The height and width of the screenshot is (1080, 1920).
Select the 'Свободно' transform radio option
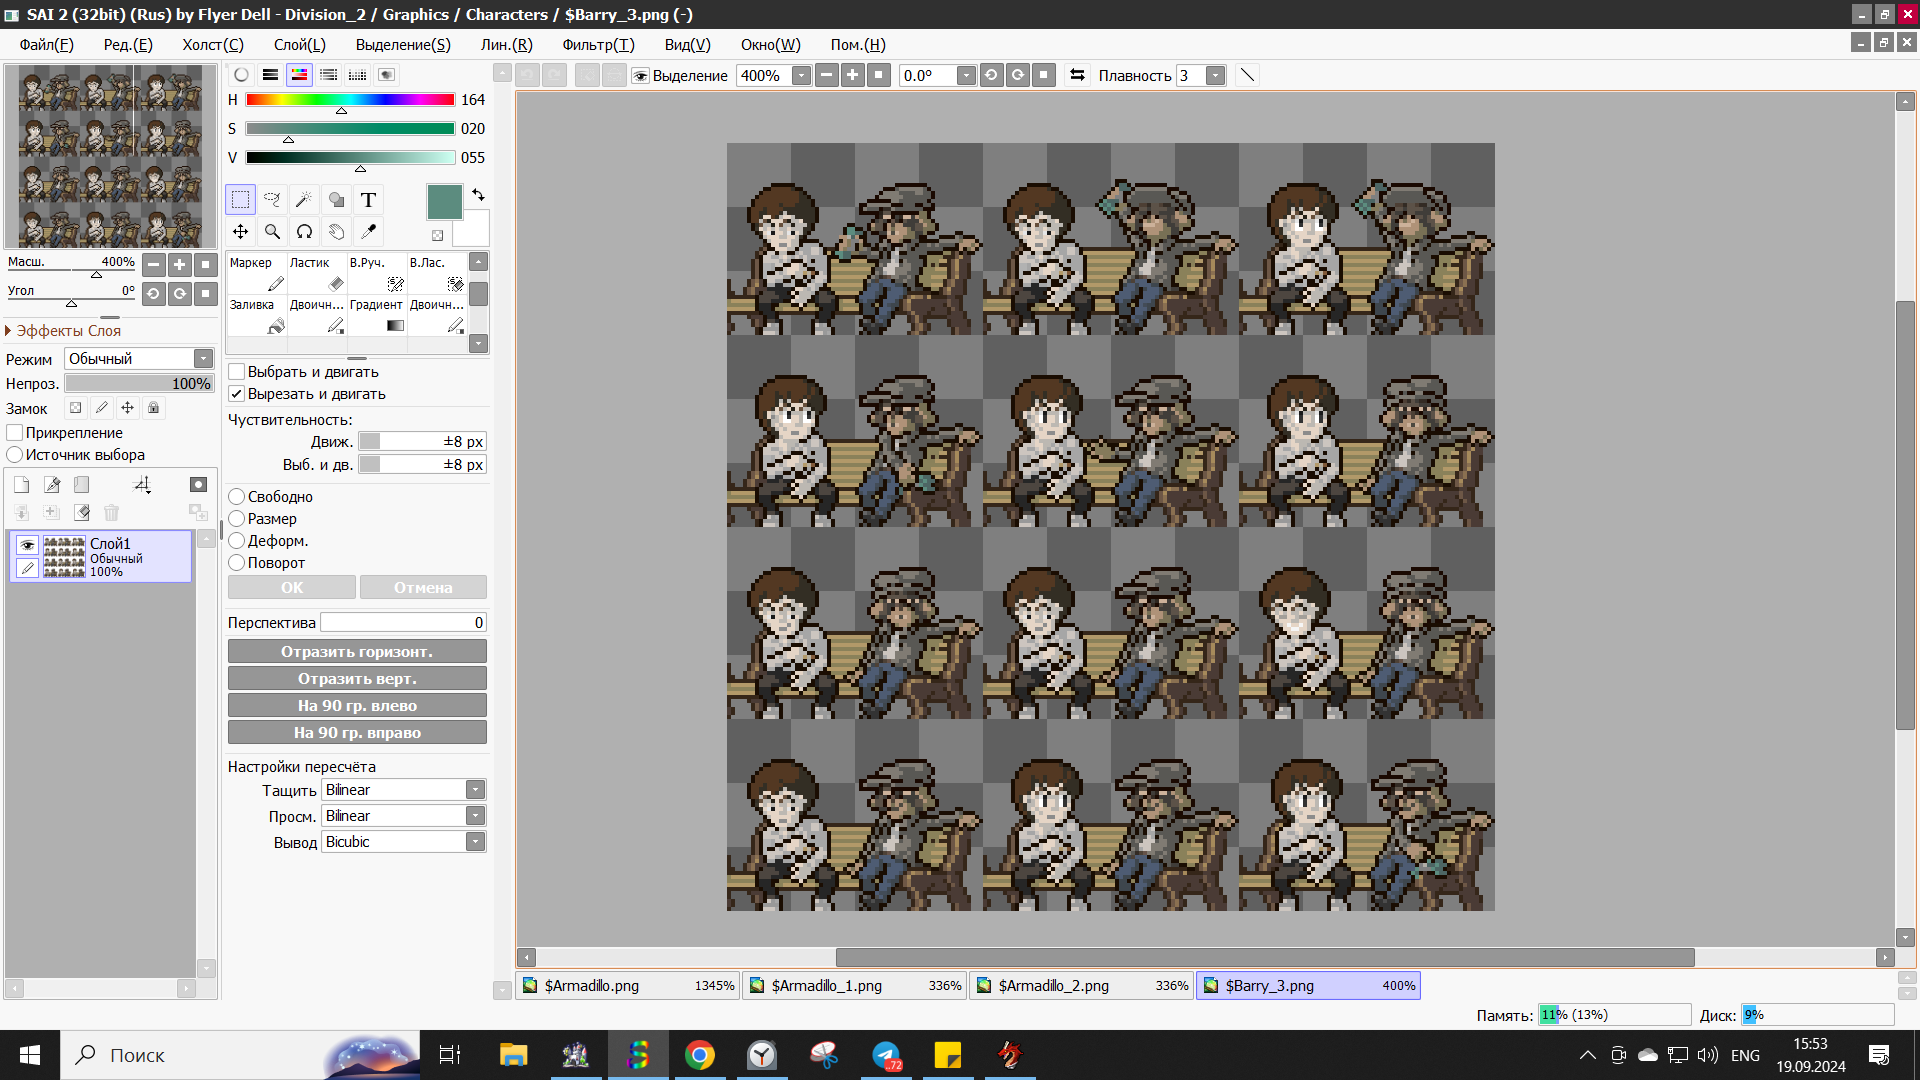coord(237,497)
